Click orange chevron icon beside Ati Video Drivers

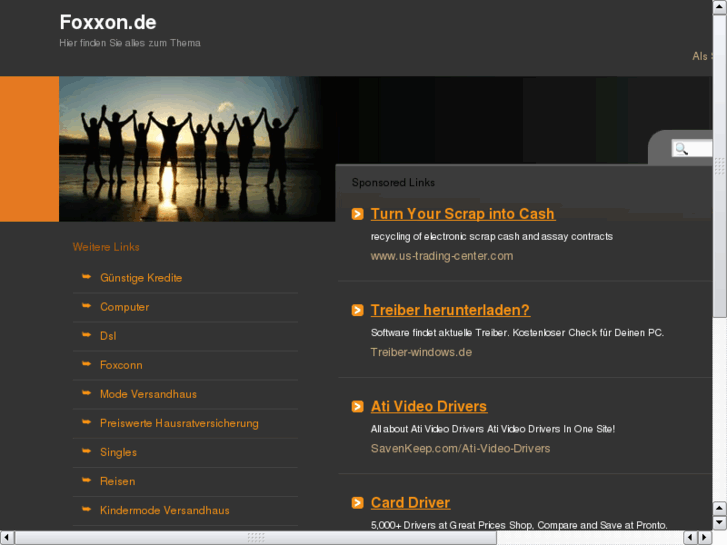click(x=357, y=406)
